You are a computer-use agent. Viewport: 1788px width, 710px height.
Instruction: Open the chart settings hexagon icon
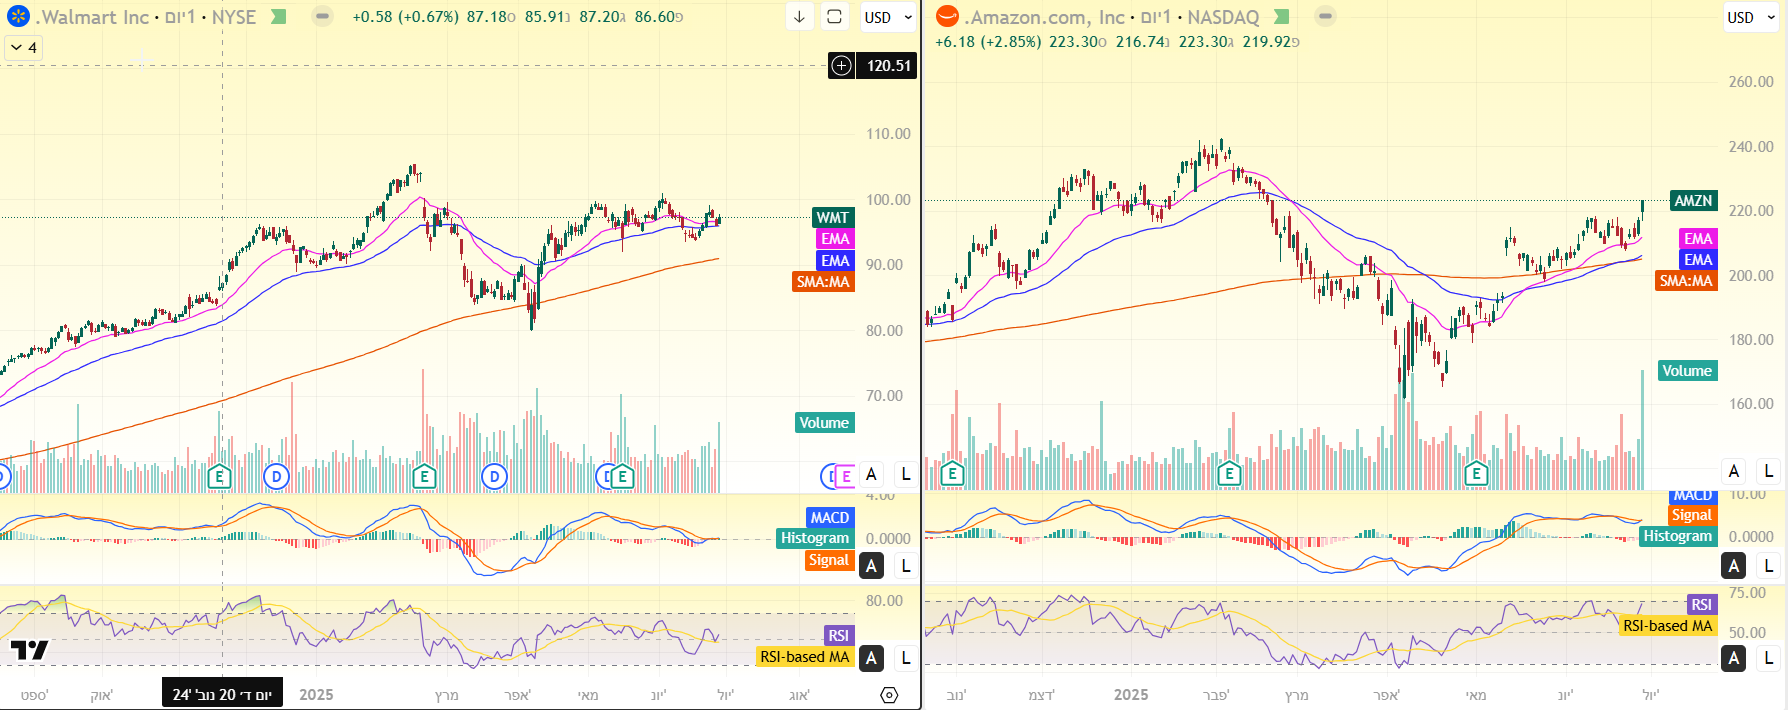tap(888, 695)
